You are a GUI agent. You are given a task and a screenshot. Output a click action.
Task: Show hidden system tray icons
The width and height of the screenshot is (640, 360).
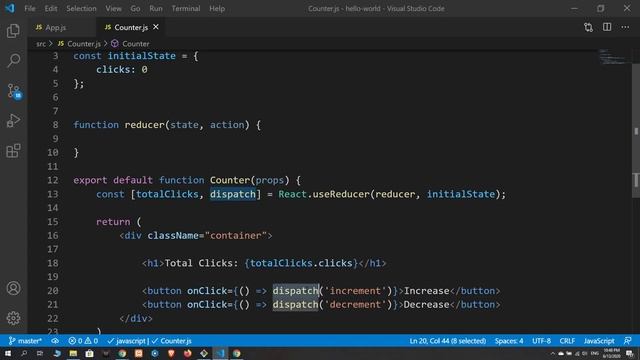pos(553,354)
